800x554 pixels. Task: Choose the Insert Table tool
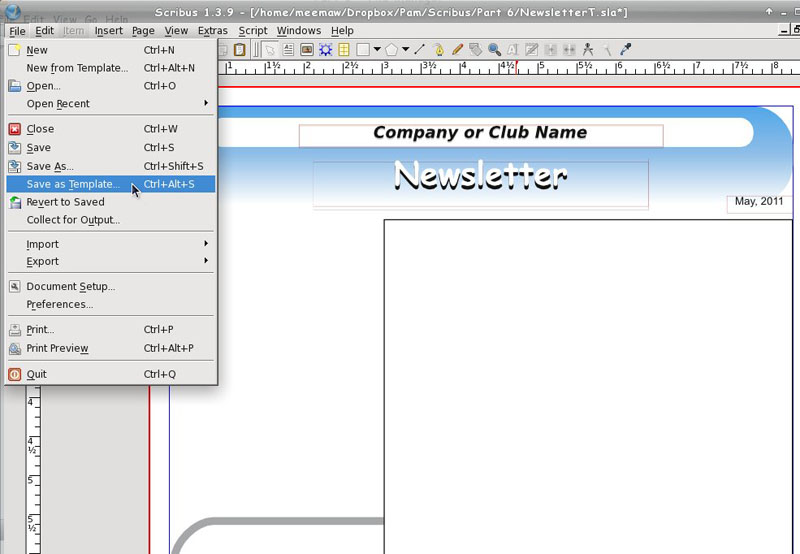(344, 50)
